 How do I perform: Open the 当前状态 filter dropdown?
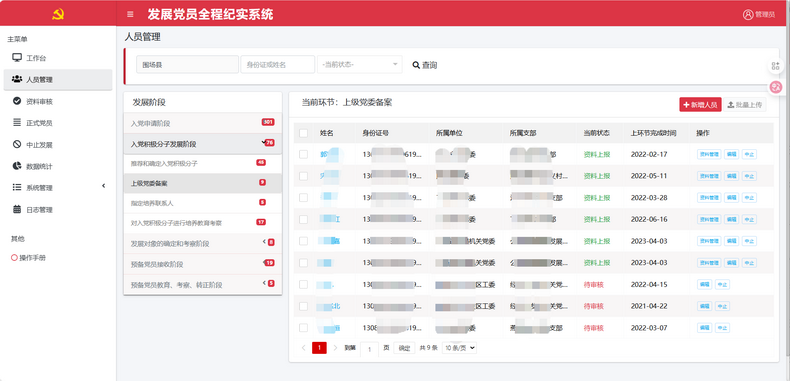tap(360, 65)
